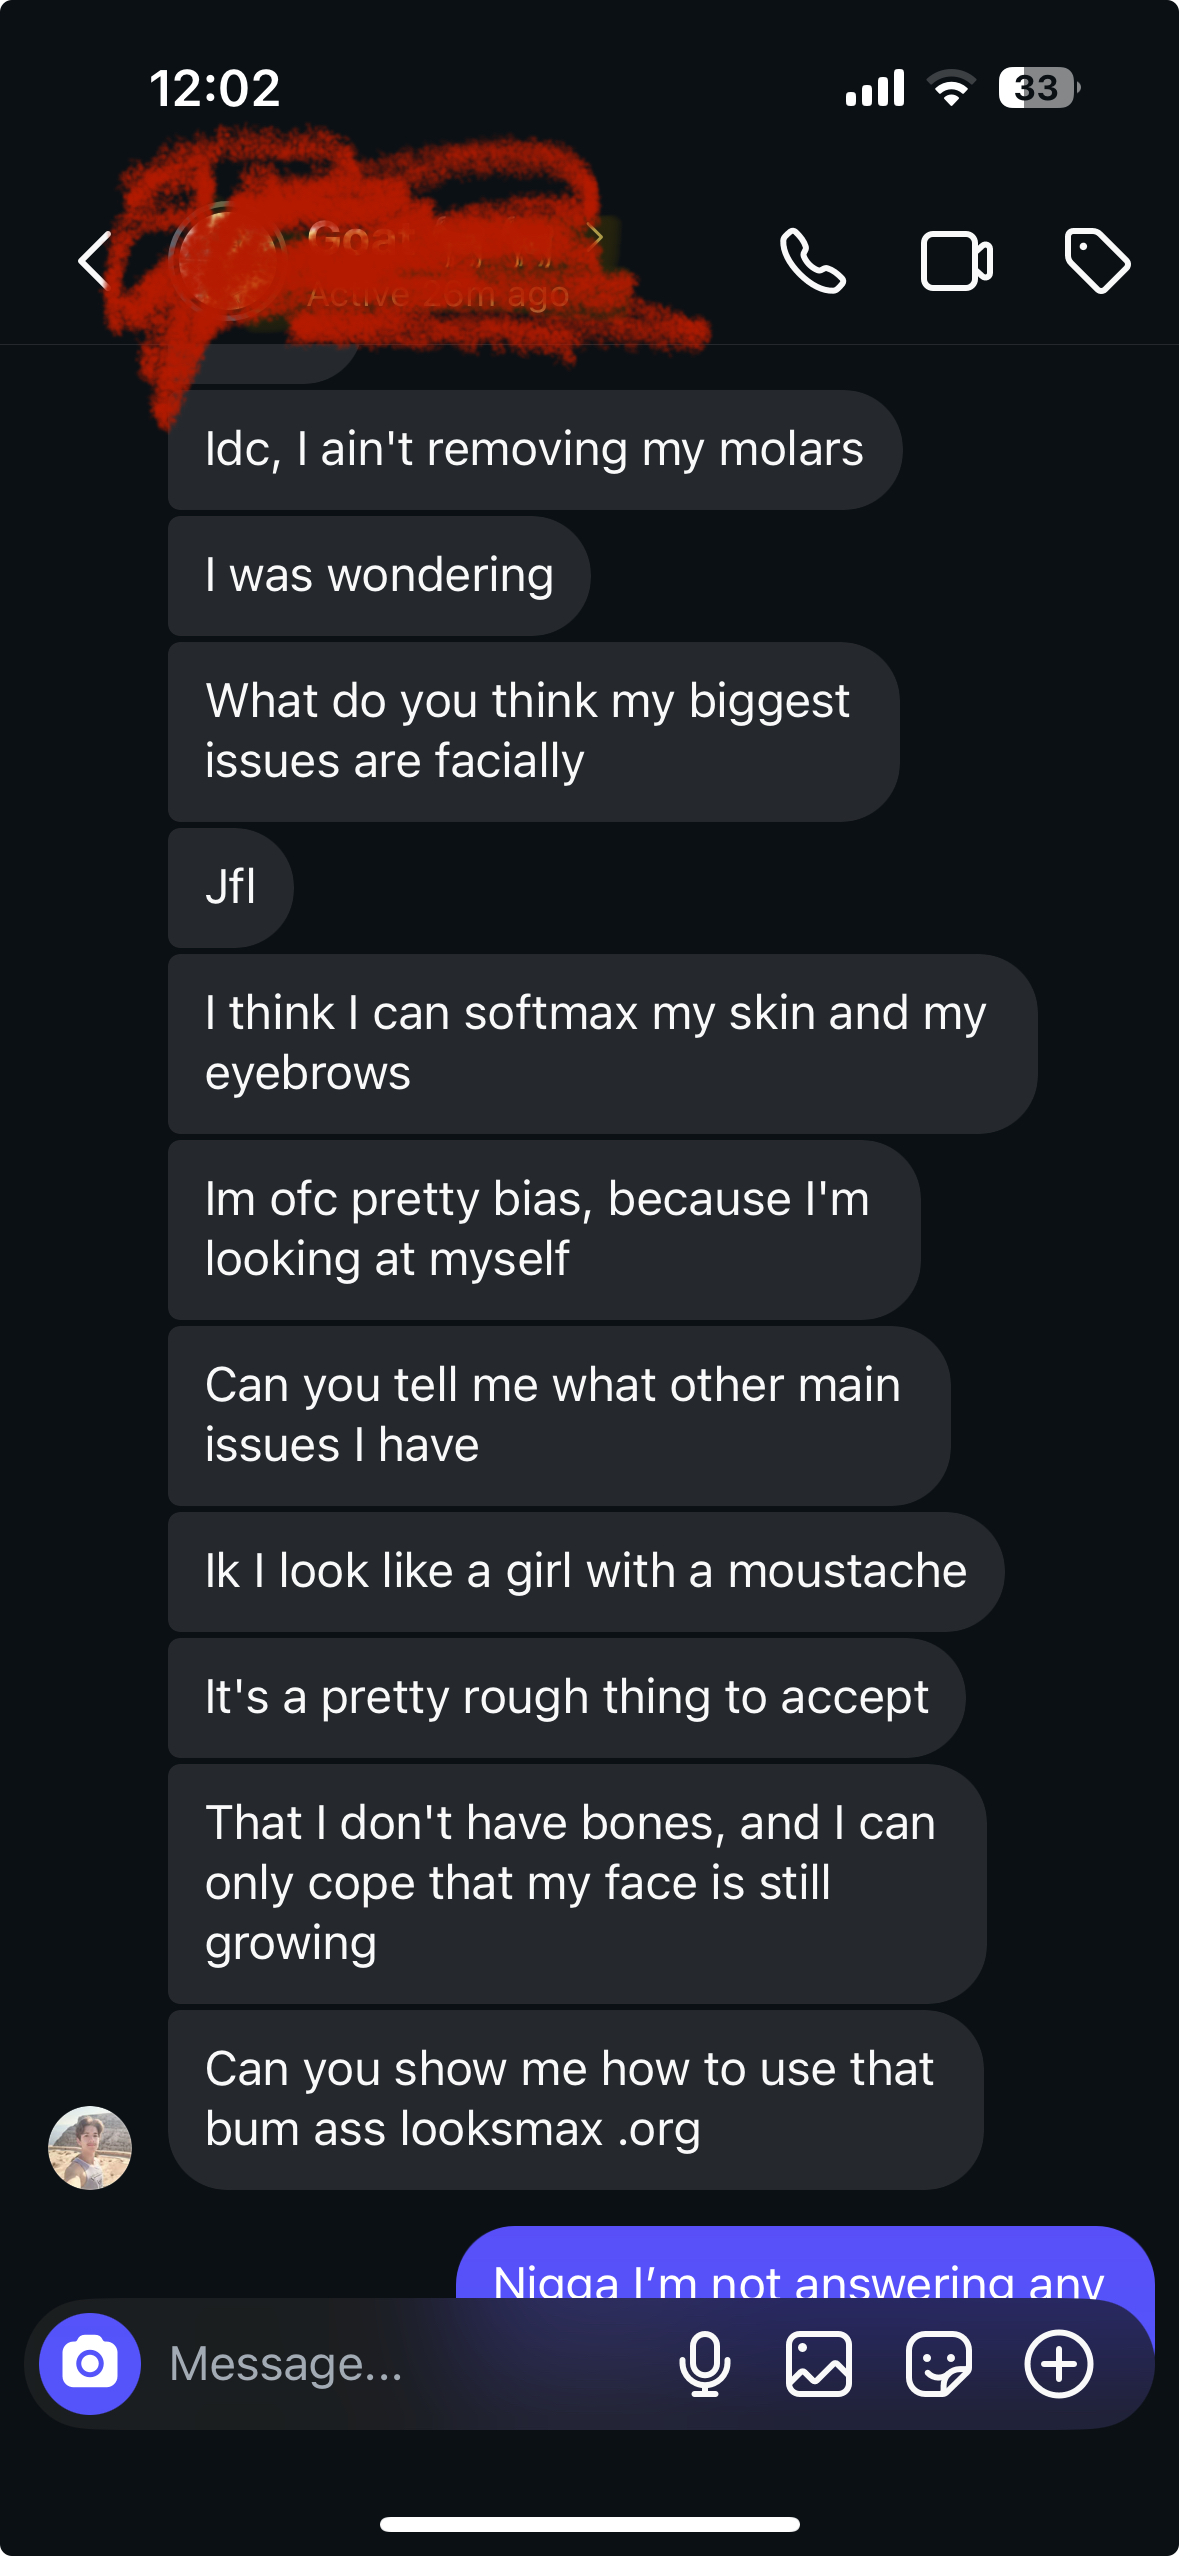Tap the "It's a pretty rough thing" message
1179x2556 pixels.
[x=566, y=1698]
